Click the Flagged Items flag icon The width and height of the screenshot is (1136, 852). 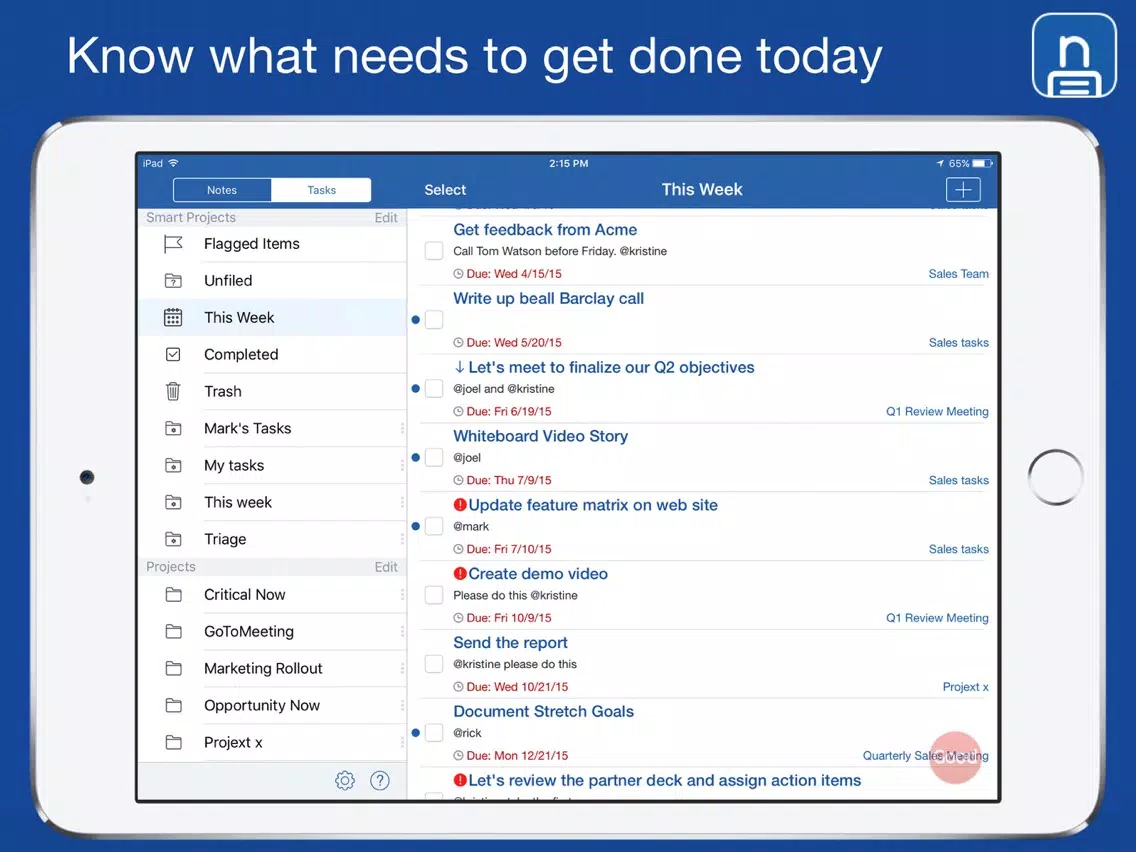pyautogui.click(x=173, y=244)
